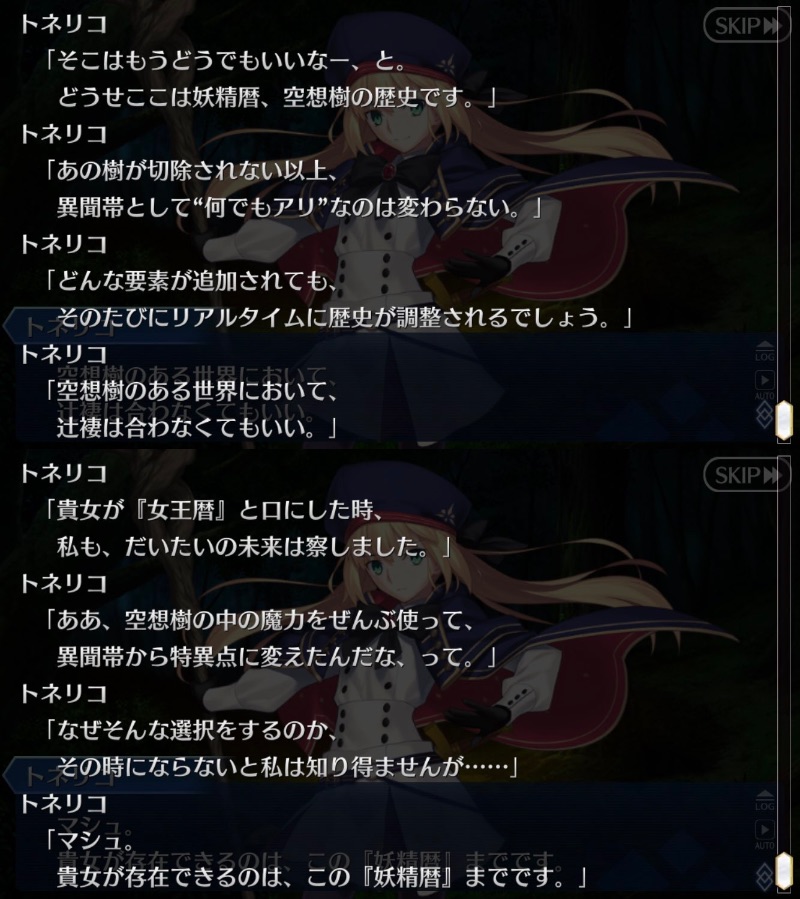This screenshot has height=899, width=800.
Task: Toggle AUTO play icon in the upper panel
Action: [x=764, y=385]
